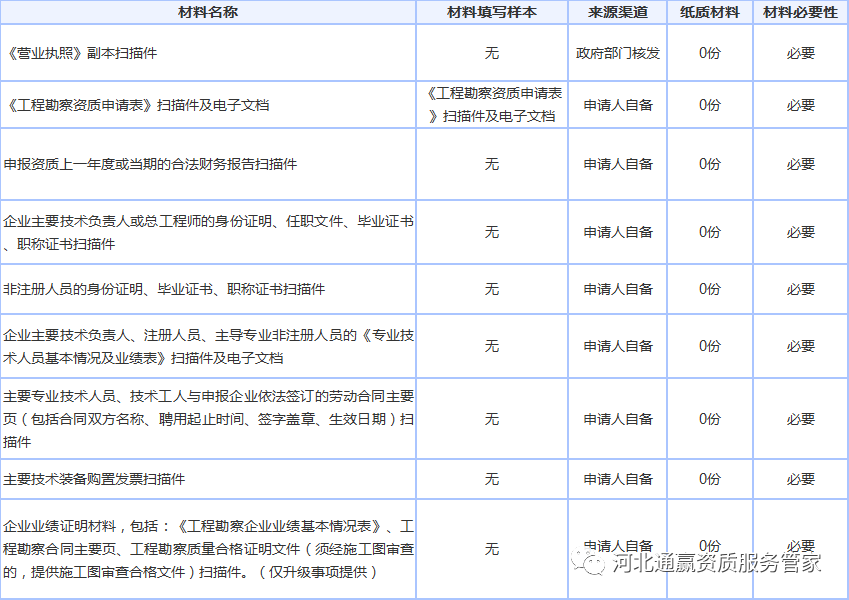Image resolution: width=849 pixels, height=600 pixels.
Task: Select row about 企业主要技术负责人或总工程师的身份证明
Action: [208, 232]
